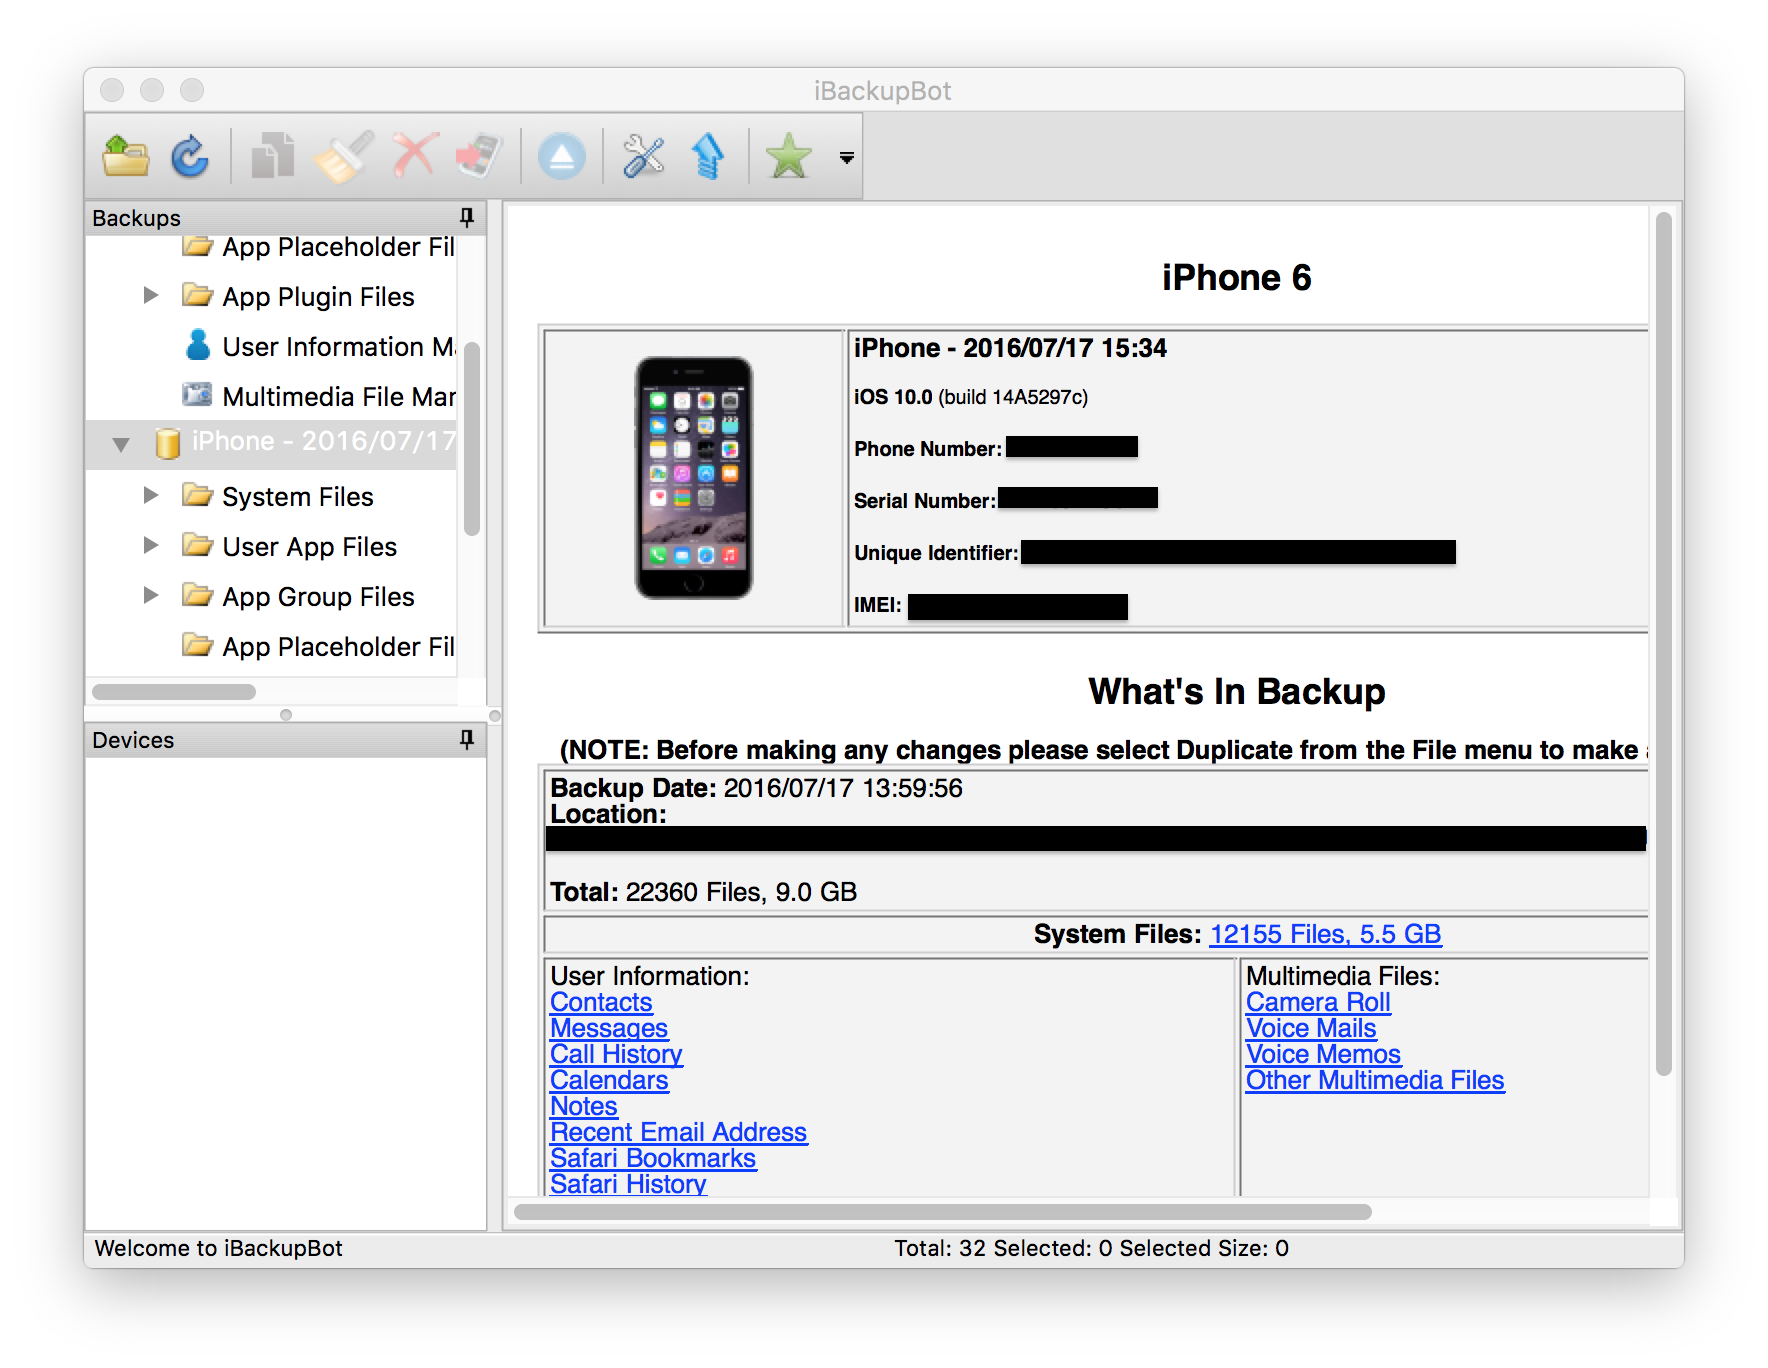
Task: Click the Backups tree horizontal scrollbar
Action: tap(174, 692)
